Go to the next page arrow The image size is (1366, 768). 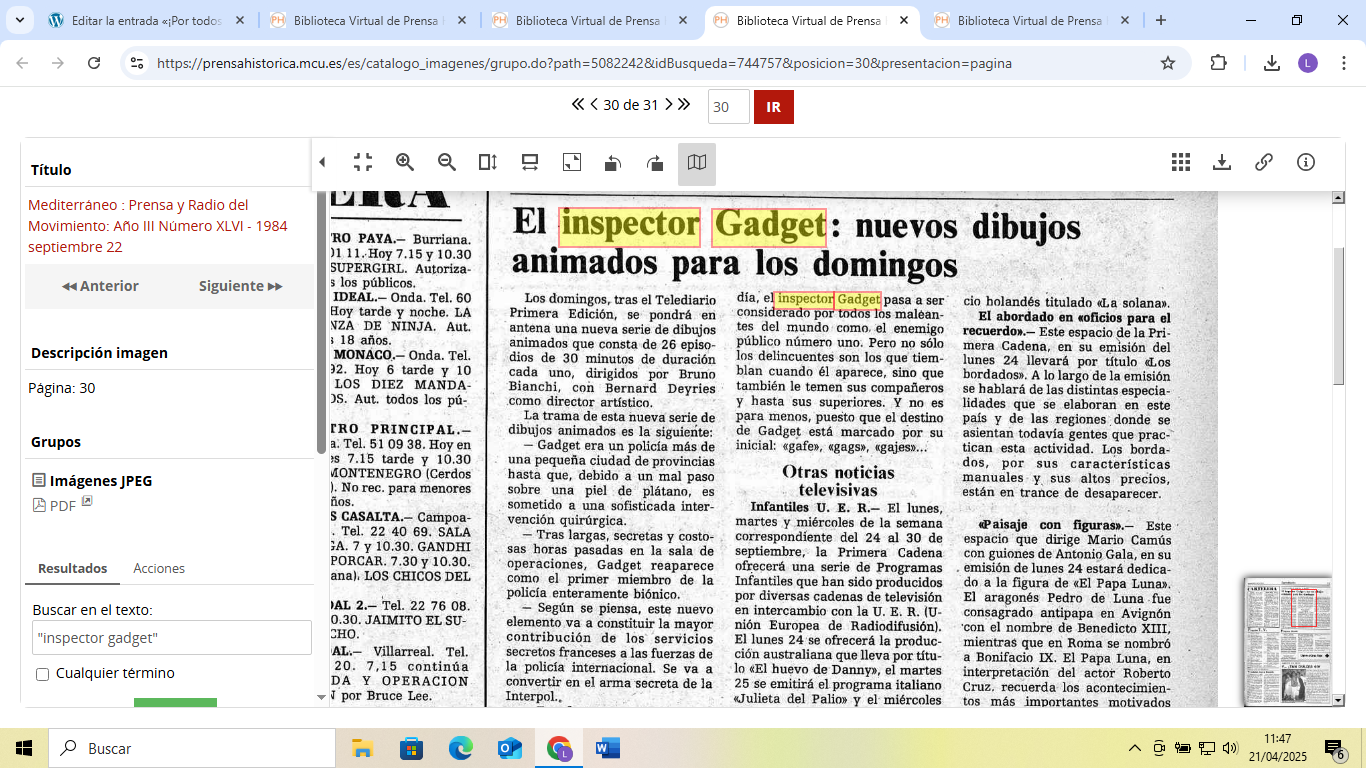[x=668, y=104]
